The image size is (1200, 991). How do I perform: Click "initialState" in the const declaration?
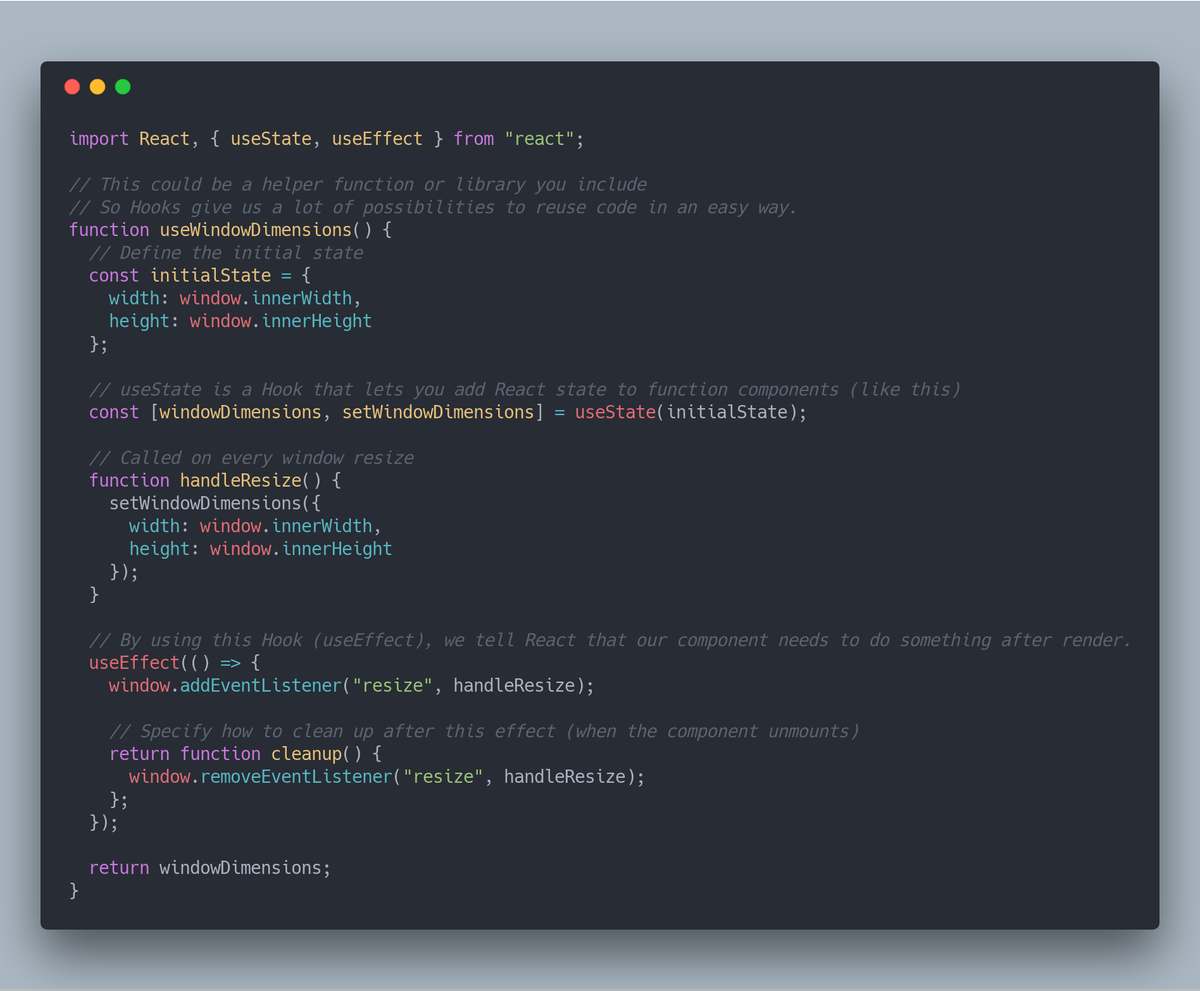coord(211,275)
